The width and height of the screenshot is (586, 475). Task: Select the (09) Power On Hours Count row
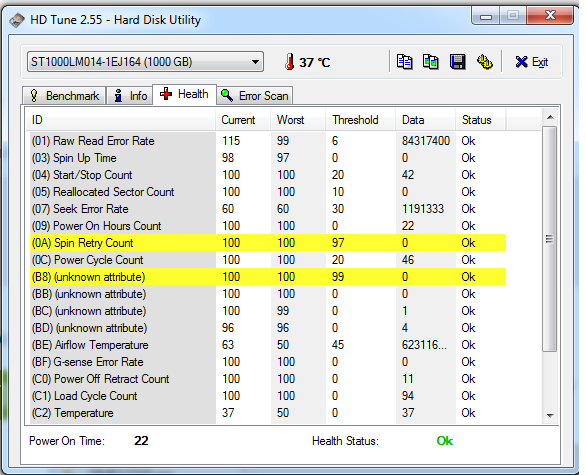(268, 226)
